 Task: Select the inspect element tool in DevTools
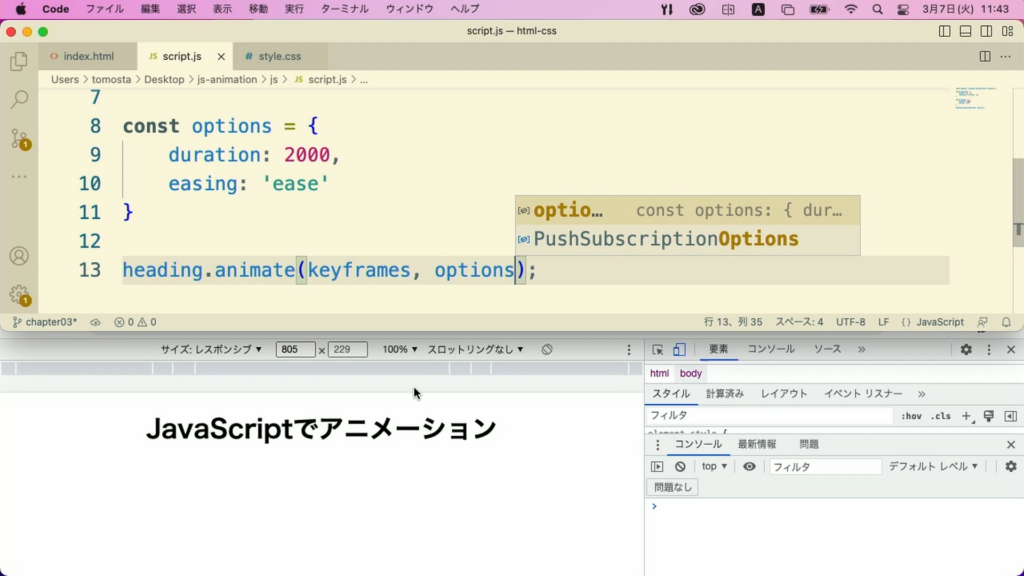coord(656,349)
